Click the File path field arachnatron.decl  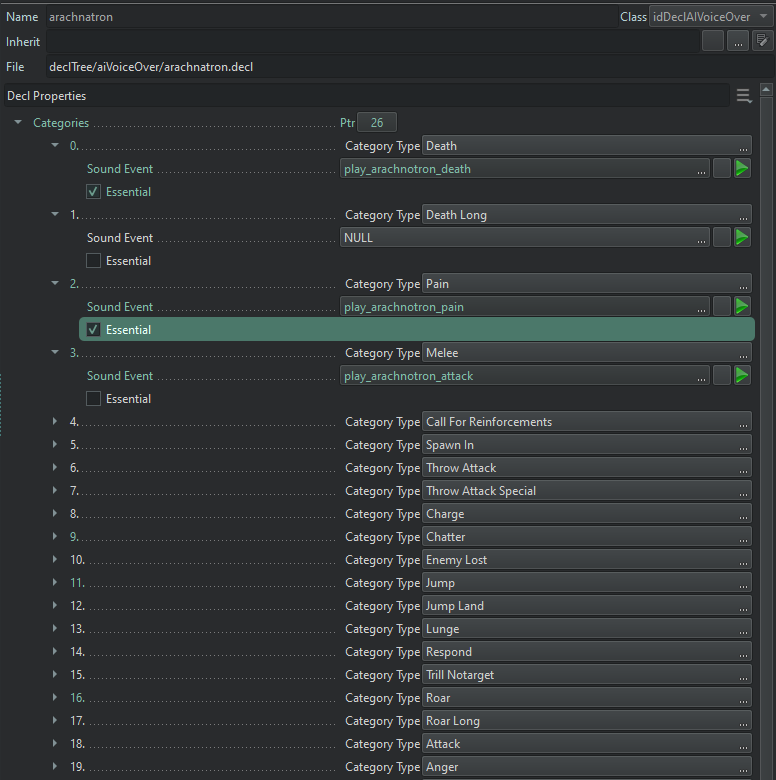[x=409, y=67]
